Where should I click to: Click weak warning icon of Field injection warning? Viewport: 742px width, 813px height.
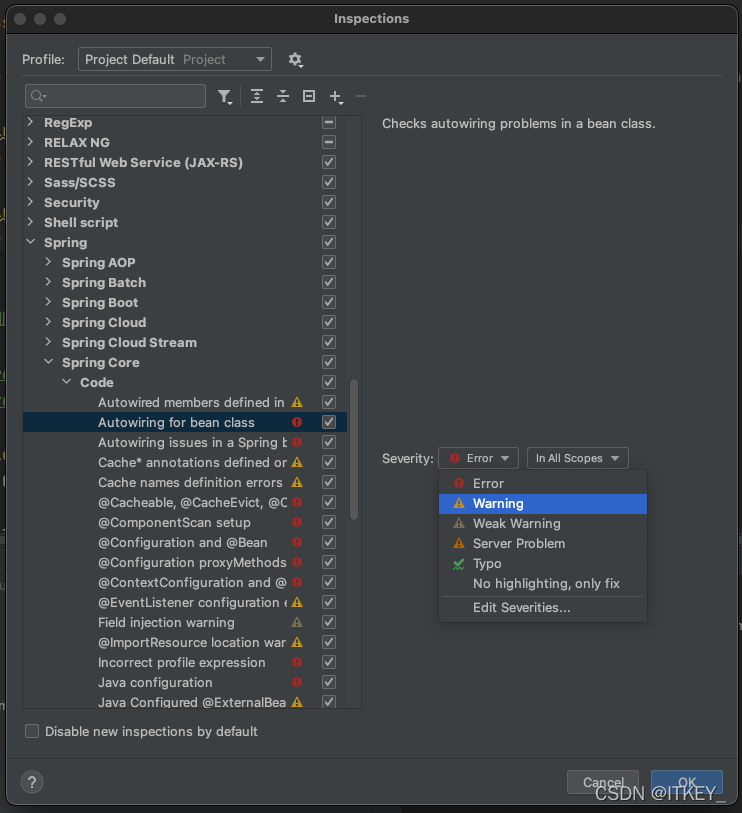[x=297, y=622]
